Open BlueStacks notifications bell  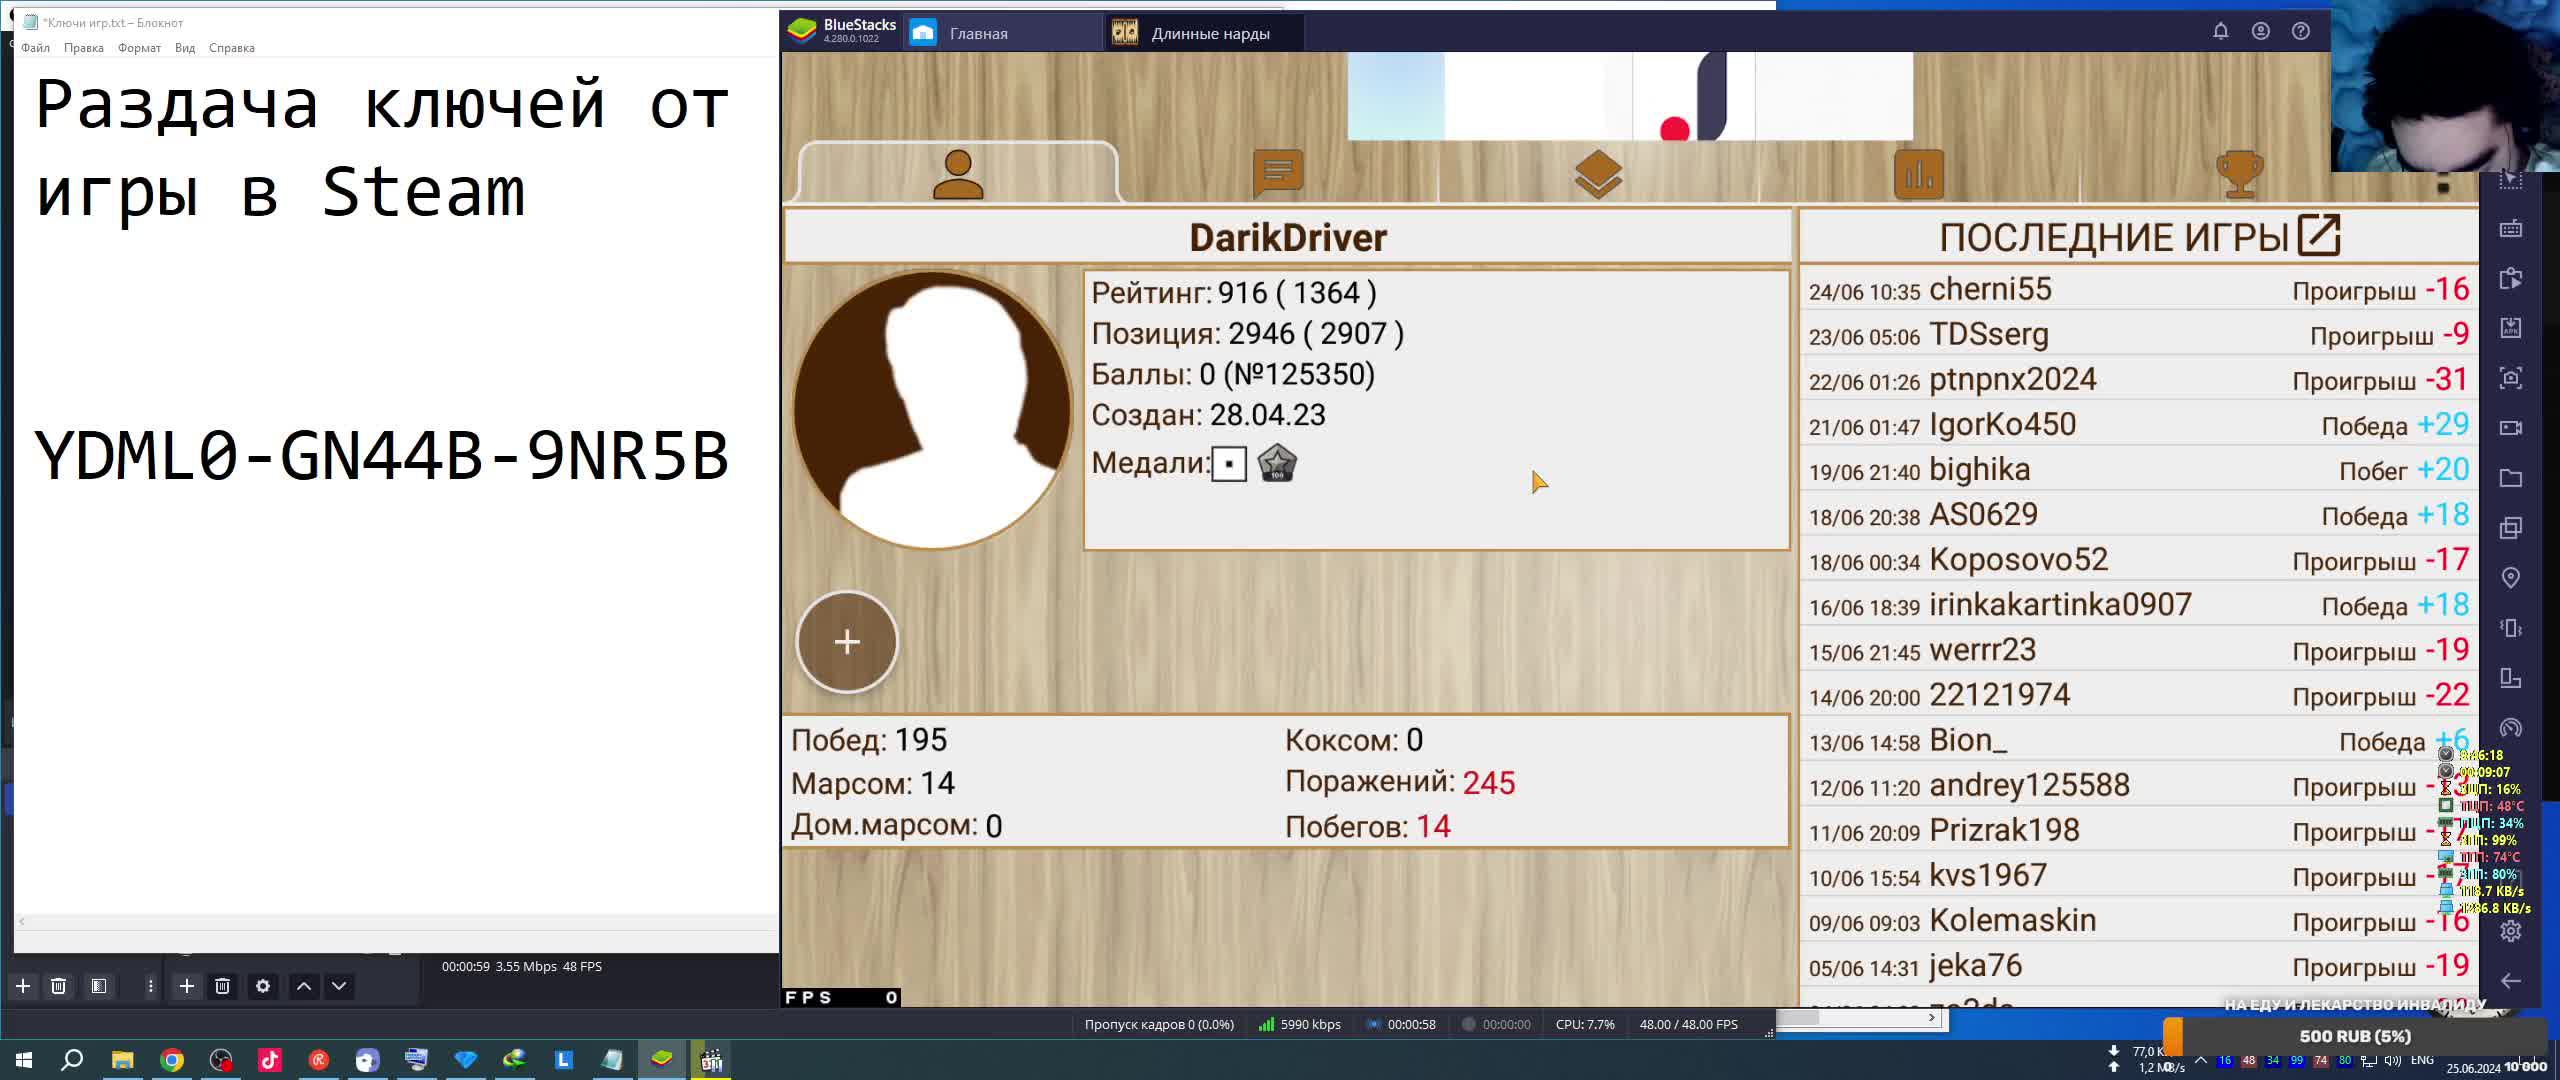pos(2220,31)
